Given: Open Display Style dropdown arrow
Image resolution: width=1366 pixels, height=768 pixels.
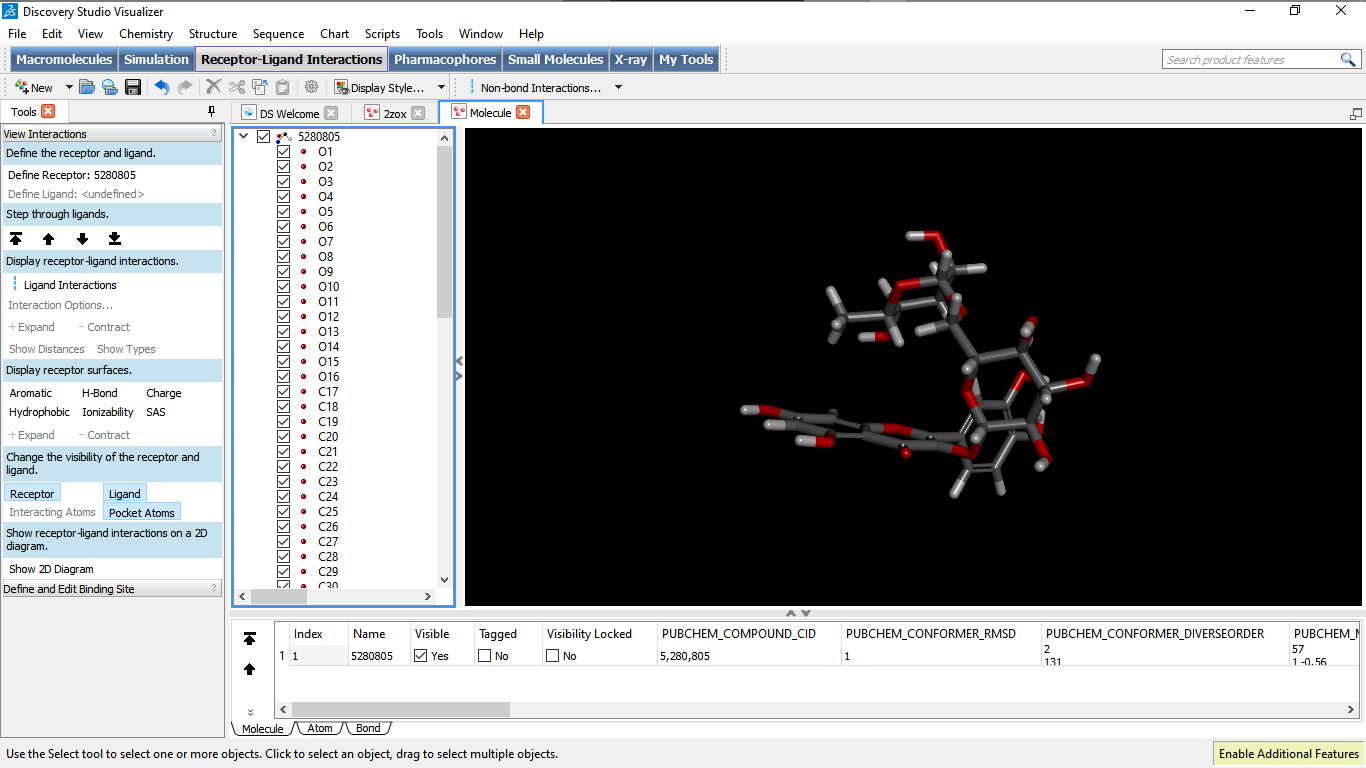Looking at the screenshot, I should click(x=441, y=87).
